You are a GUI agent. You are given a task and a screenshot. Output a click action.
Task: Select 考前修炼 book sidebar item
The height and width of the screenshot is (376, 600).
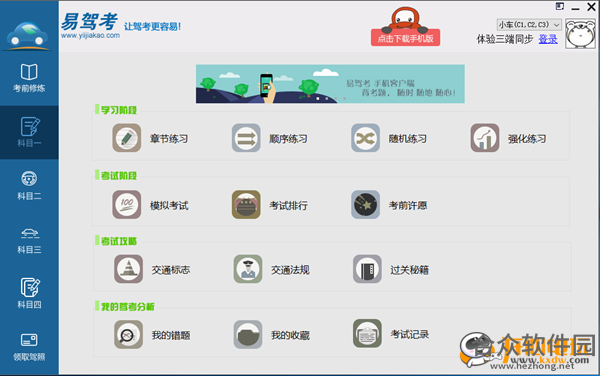click(x=29, y=78)
